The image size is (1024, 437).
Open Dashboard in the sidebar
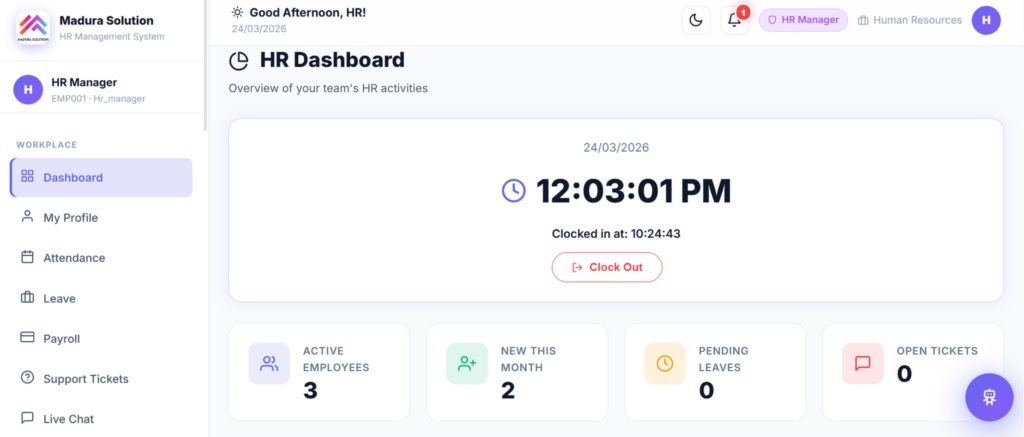pyautogui.click(x=101, y=178)
